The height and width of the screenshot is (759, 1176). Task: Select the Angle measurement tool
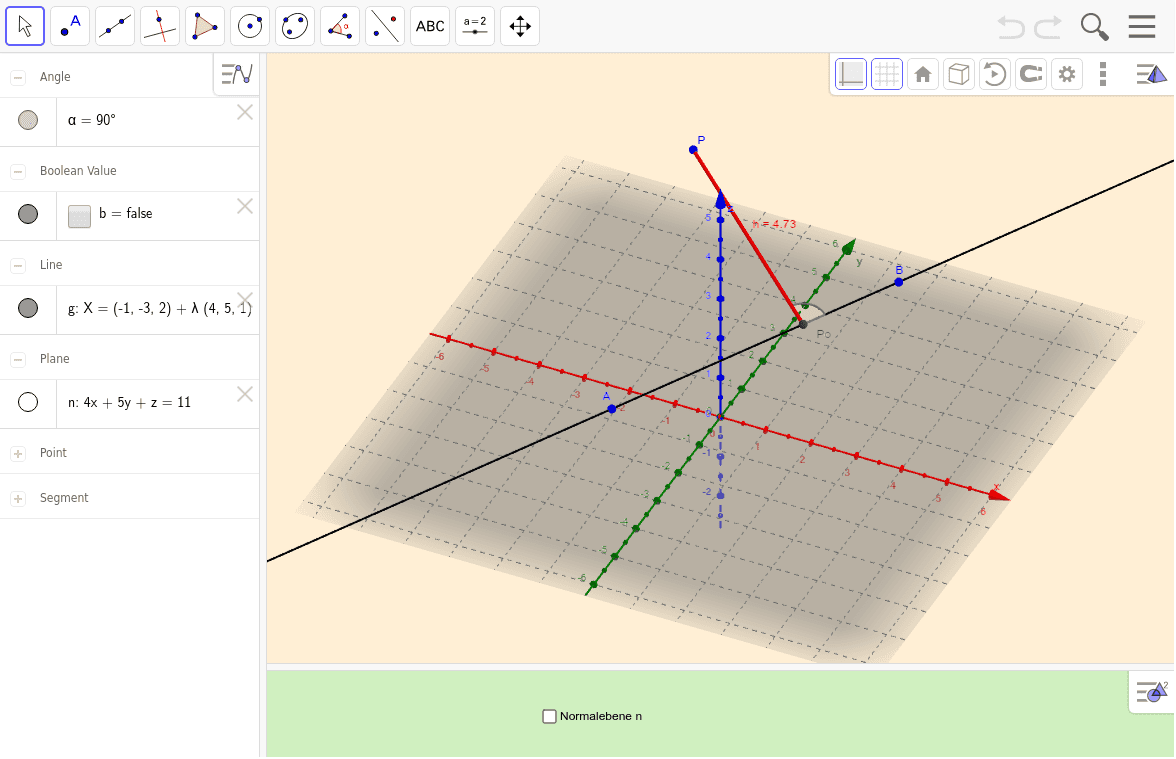pyautogui.click(x=340, y=26)
